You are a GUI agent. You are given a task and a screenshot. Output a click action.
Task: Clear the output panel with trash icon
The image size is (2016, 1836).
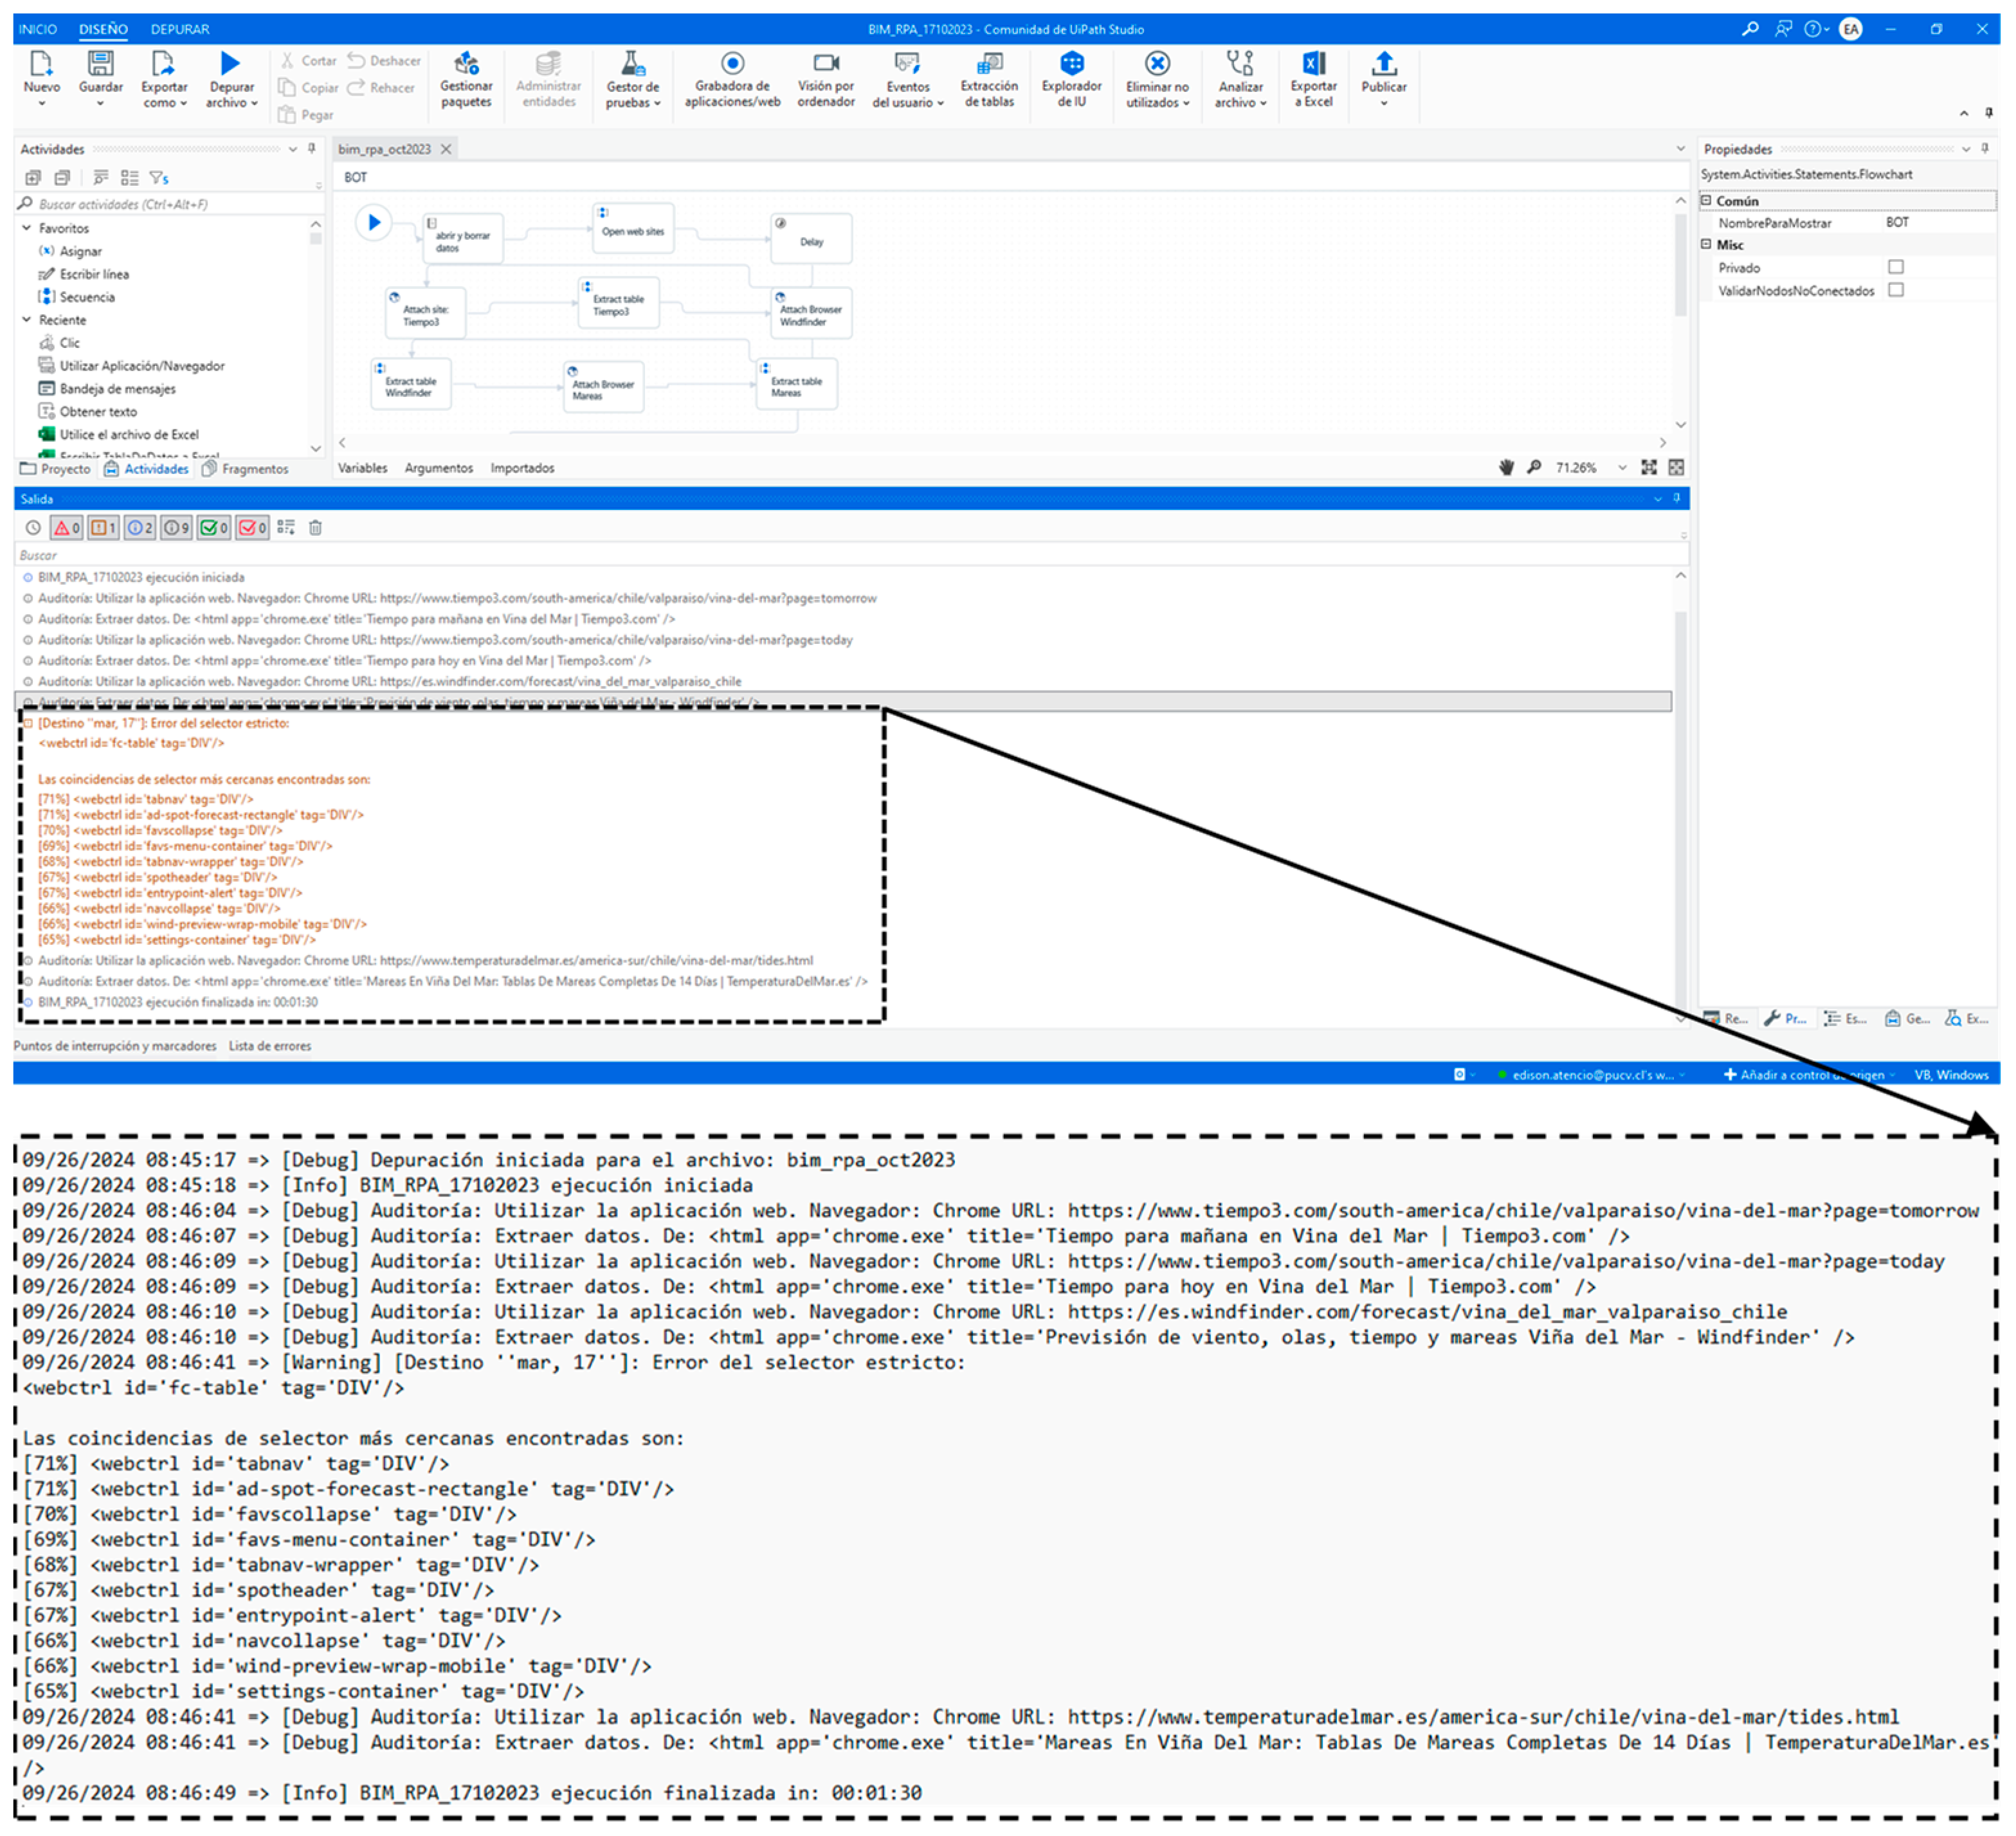point(315,528)
